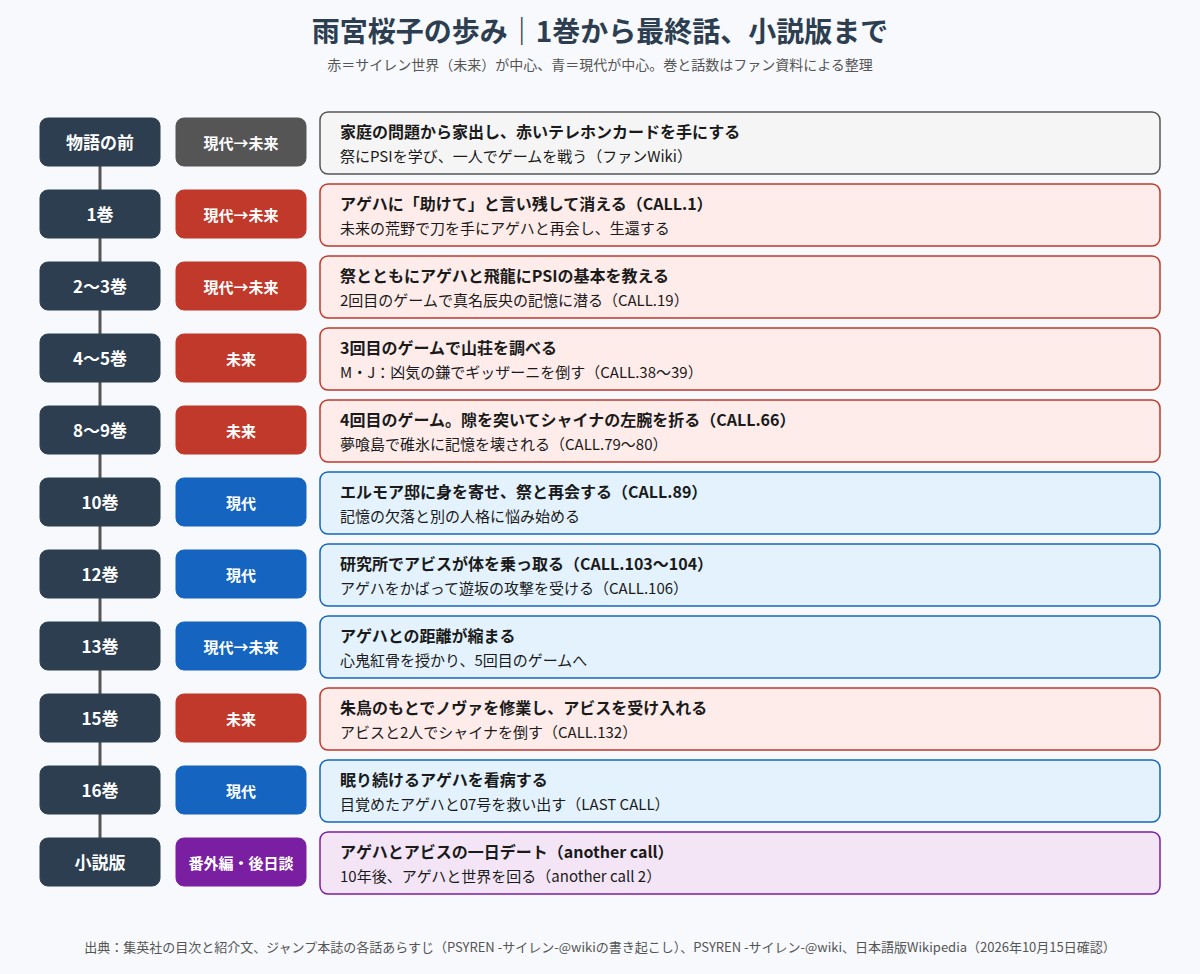
Task: Click the heading エルモア邸に身を寄せ、祭と再会する
Action: click(x=519, y=492)
